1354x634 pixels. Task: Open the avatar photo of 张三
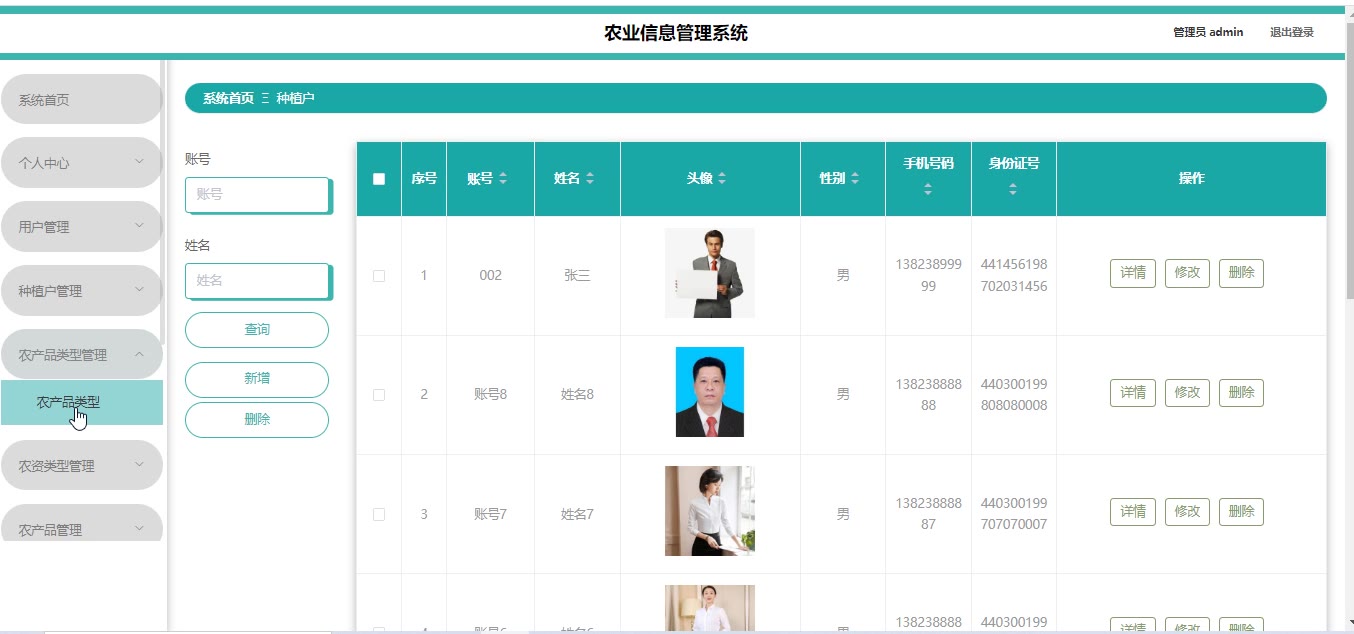[710, 273]
